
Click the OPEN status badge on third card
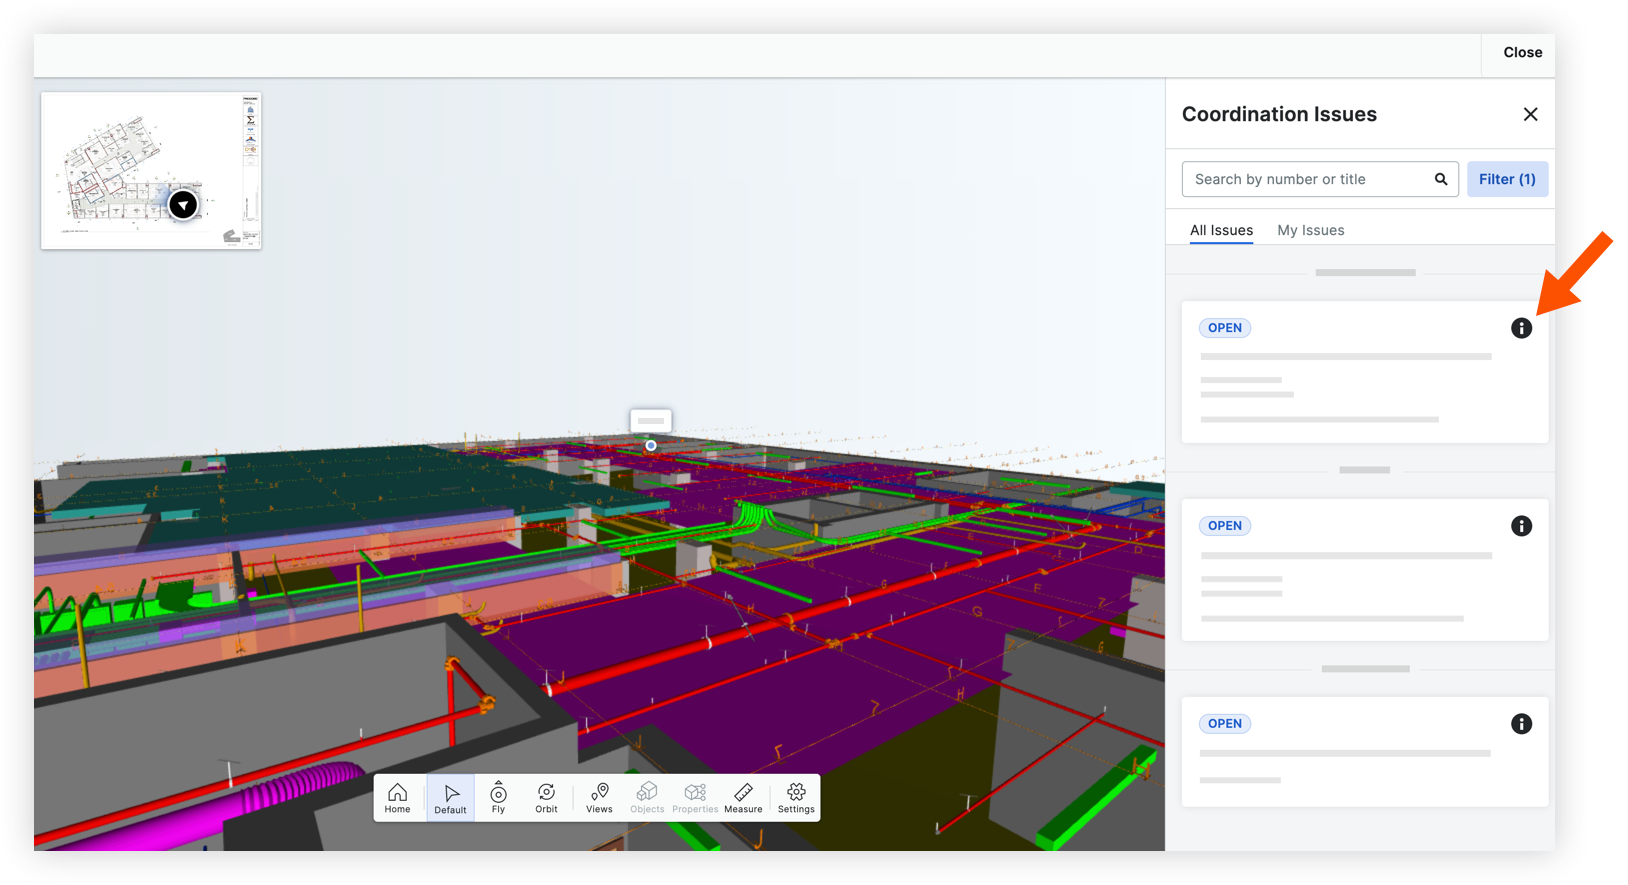[1225, 724]
